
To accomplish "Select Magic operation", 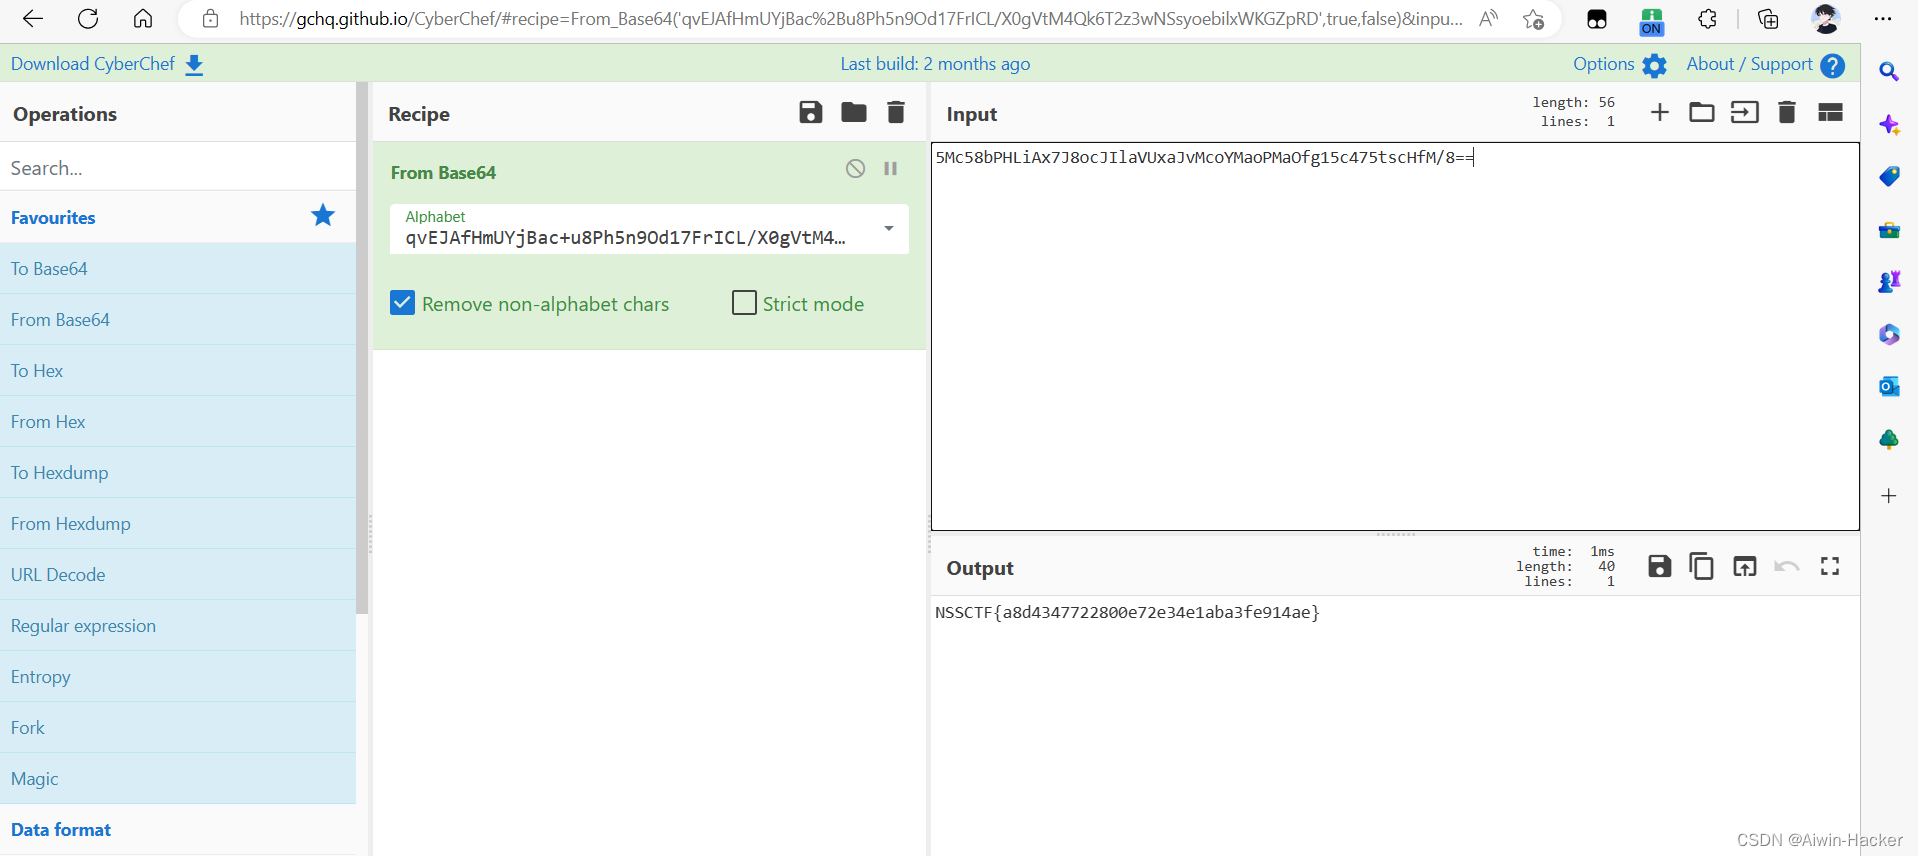I will (x=178, y=778).
